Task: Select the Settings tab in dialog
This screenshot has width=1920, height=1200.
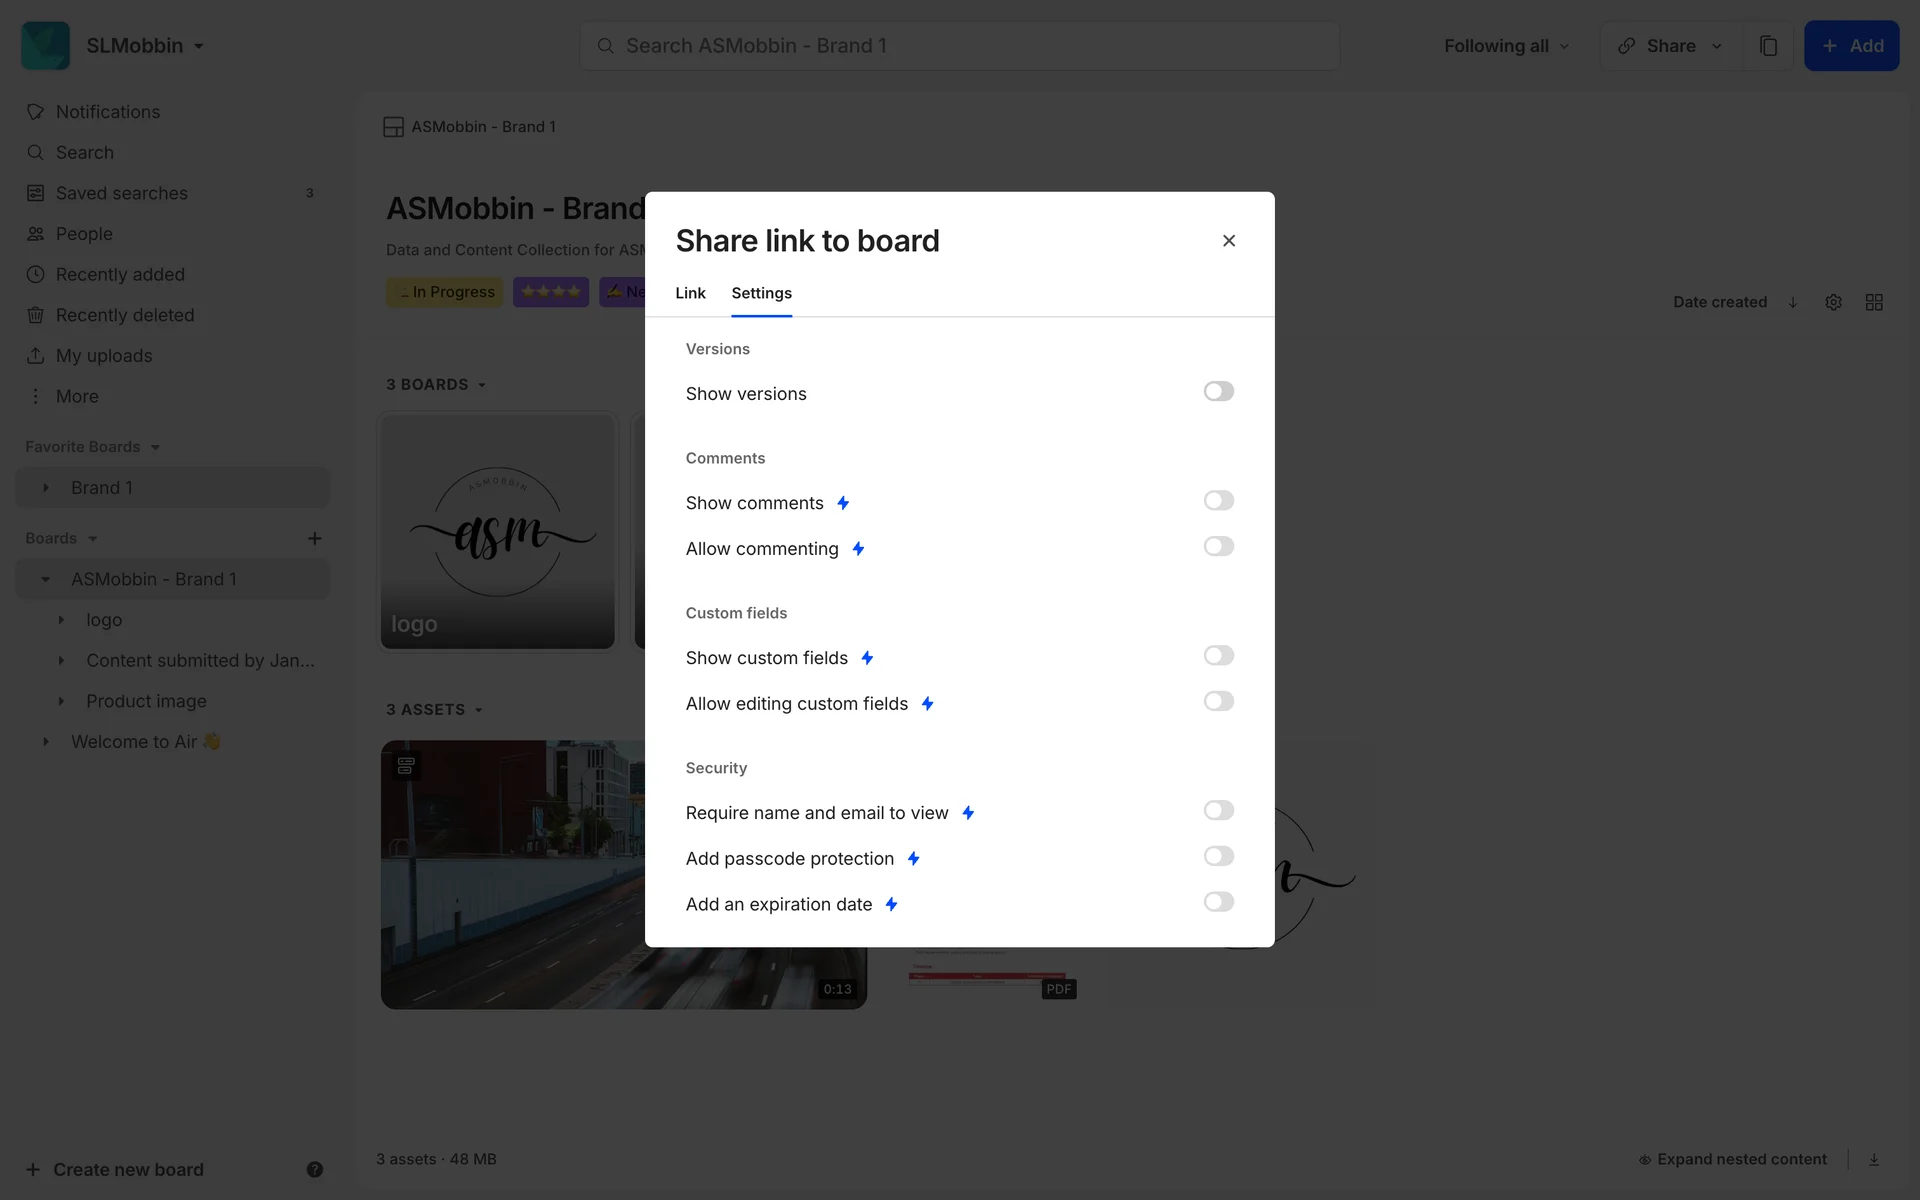Action: pos(761,293)
